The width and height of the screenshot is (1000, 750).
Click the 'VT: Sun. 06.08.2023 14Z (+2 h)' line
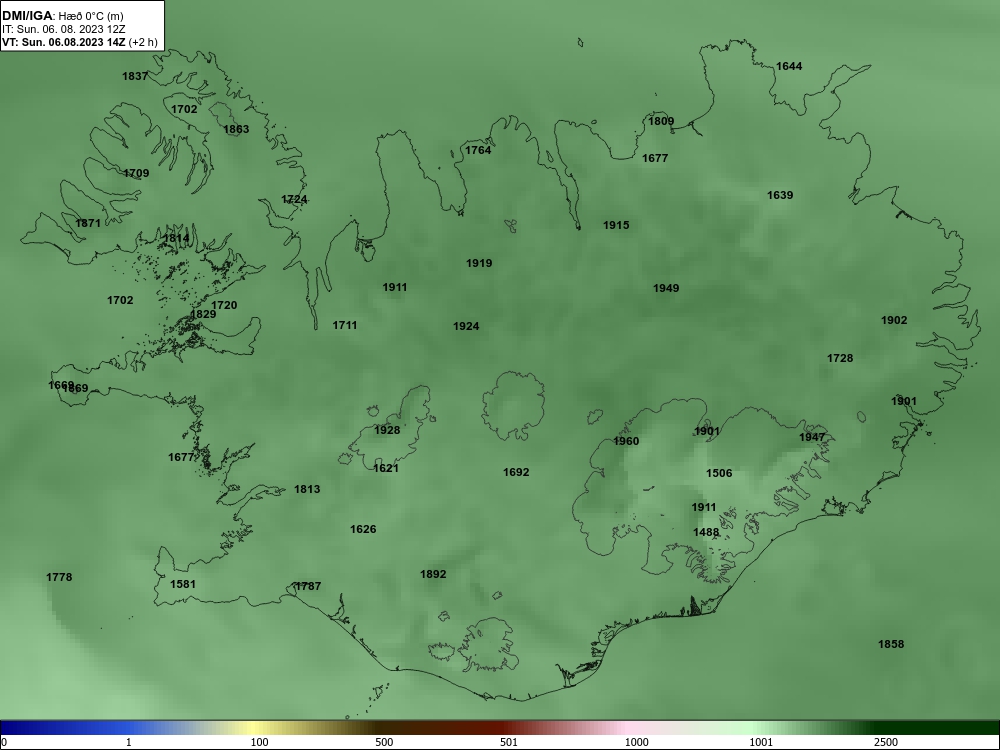pyautogui.click(x=80, y=42)
